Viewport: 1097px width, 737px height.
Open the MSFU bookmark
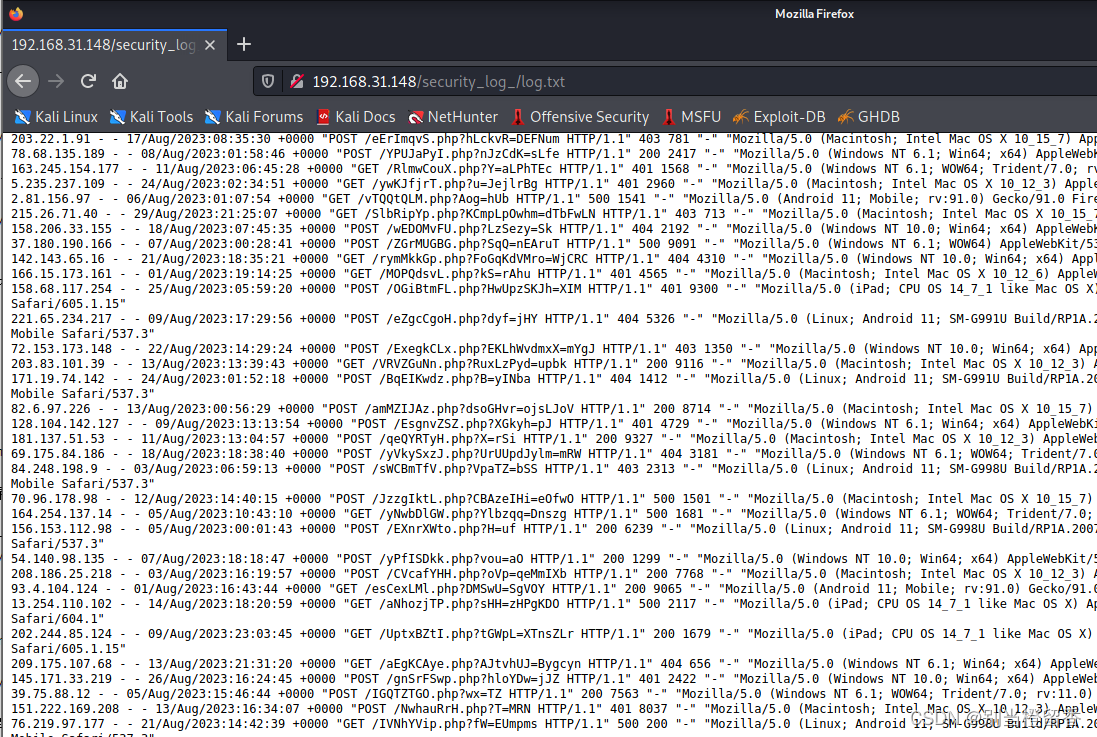pos(691,117)
